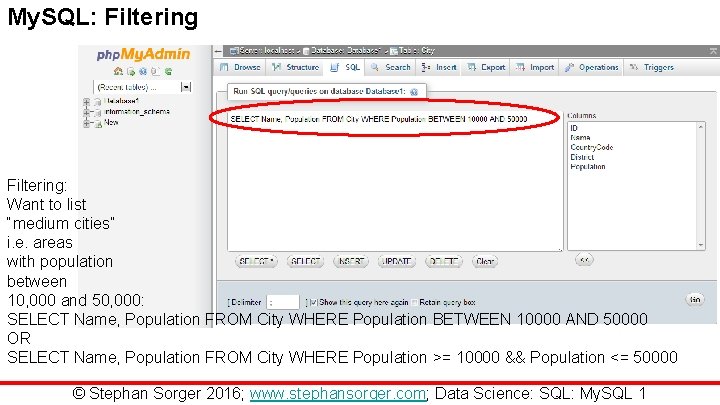Click the DELETE query template button
Viewport: 720px width, 405px height.
tap(444, 261)
